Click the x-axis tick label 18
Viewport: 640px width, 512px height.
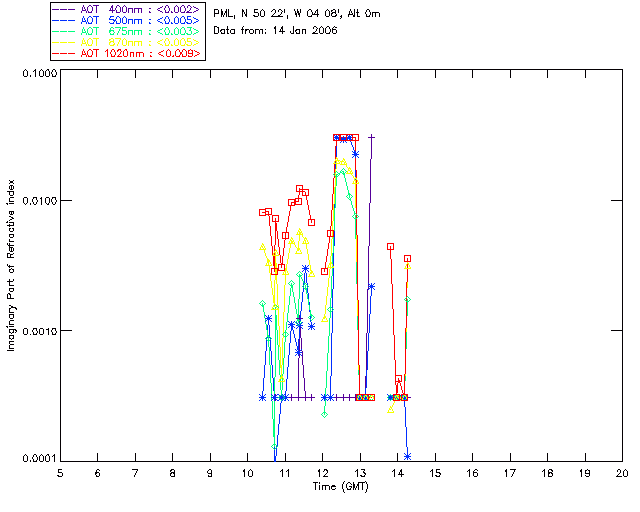point(548,473)
